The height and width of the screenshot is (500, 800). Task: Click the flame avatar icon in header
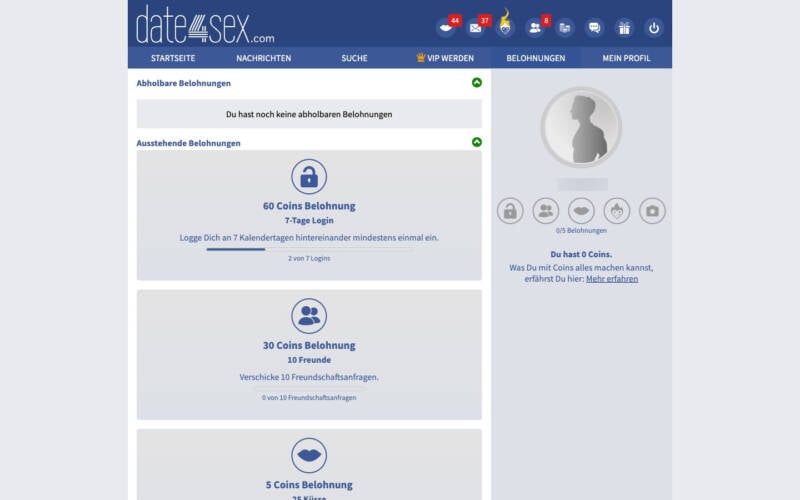click(505, 26)
